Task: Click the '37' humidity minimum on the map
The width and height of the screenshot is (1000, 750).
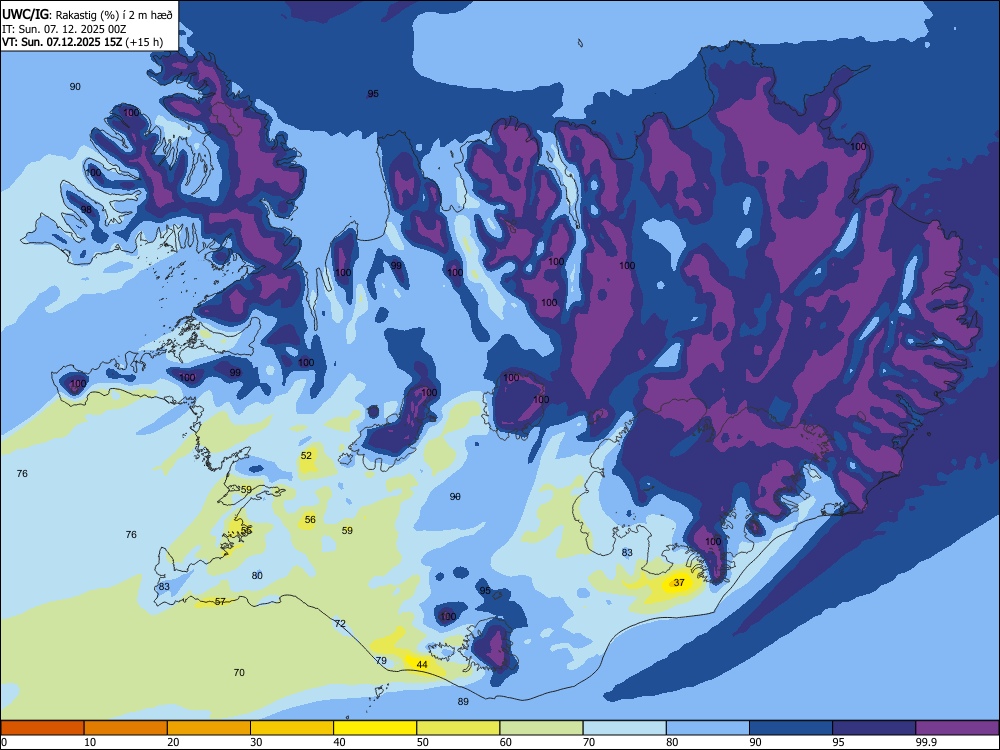Action: 679,582
